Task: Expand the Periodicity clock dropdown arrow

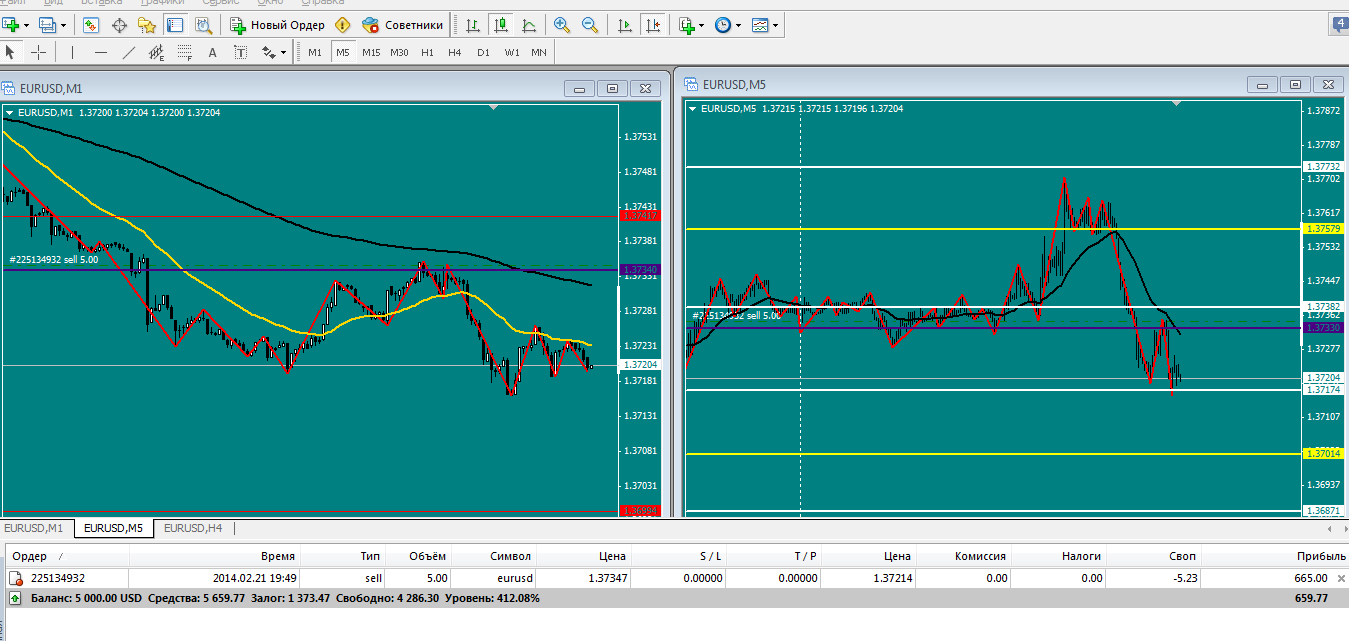Action: (738, 25)
